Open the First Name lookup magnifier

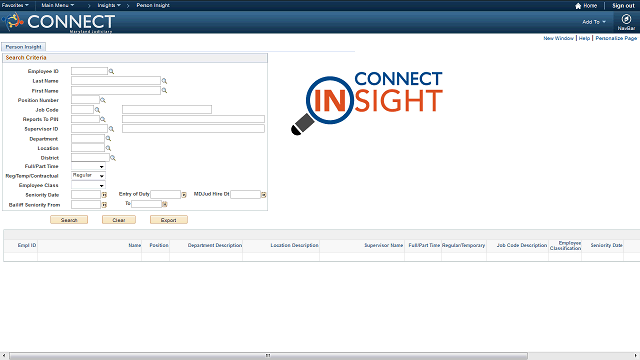(164, 91)
